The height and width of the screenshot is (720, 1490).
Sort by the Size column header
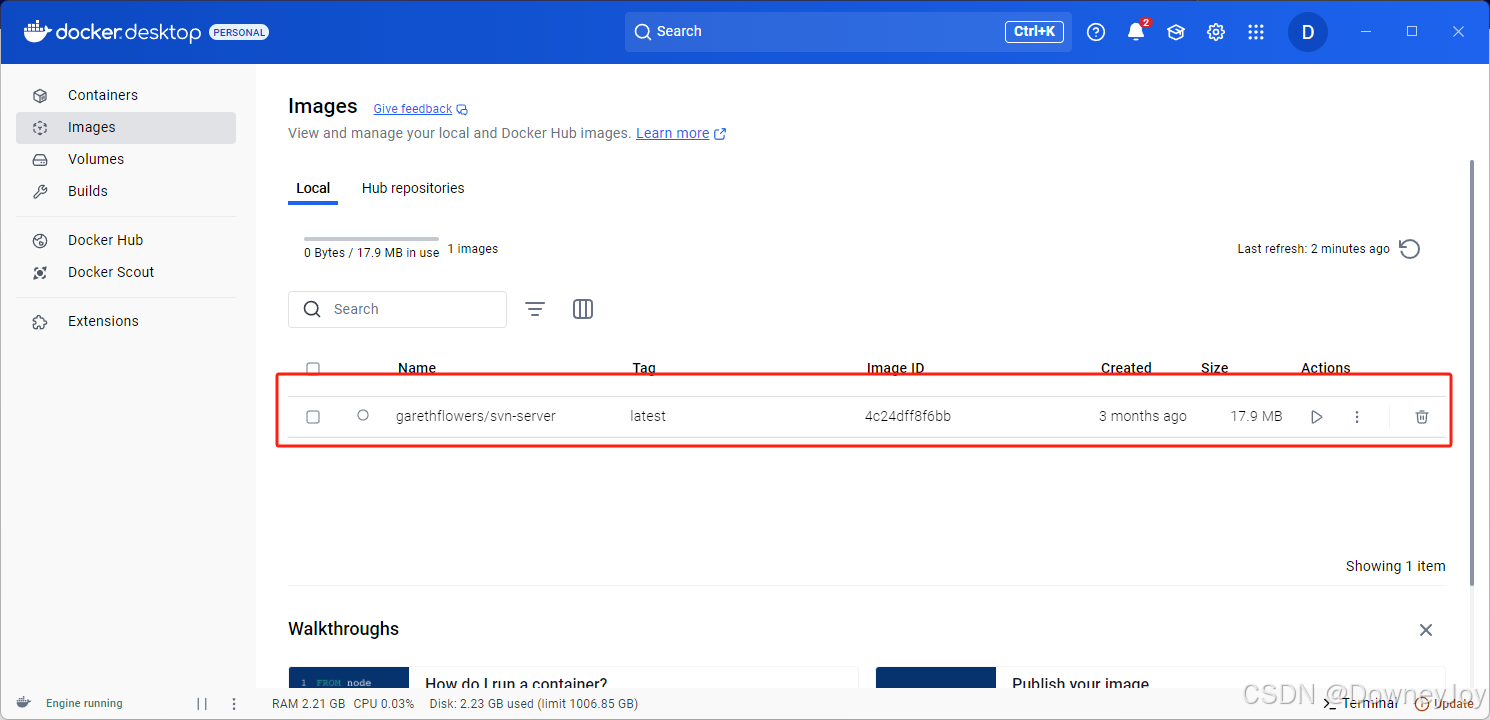1215,368
